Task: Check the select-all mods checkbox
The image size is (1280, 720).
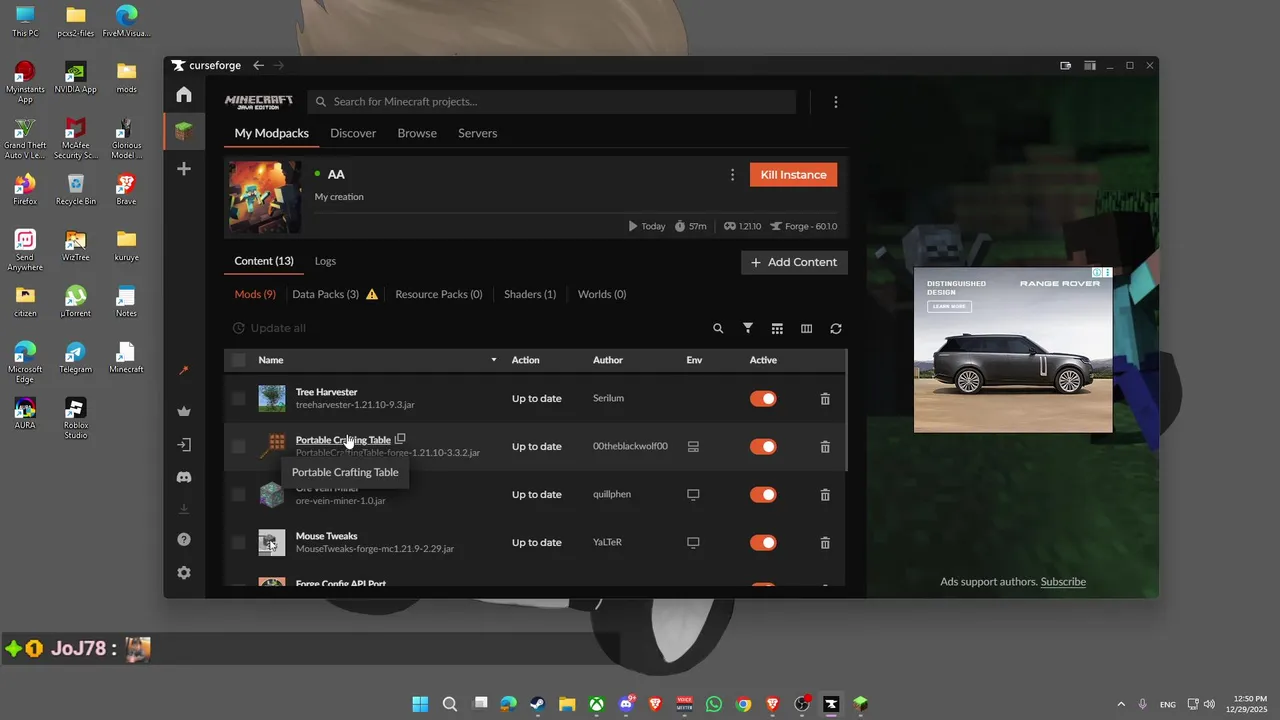Action: click(238, 360)
